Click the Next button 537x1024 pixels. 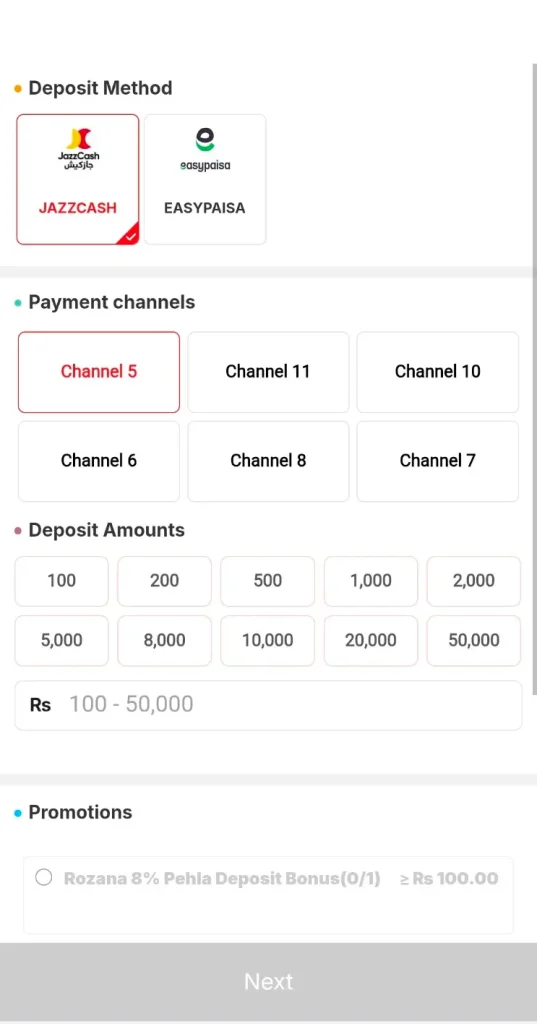(268, 982)
